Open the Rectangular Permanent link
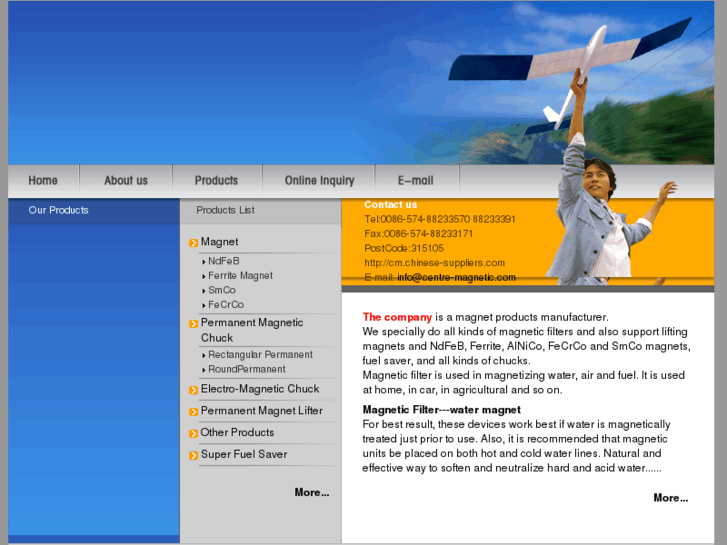727x545 pixels. click(260, 355)
